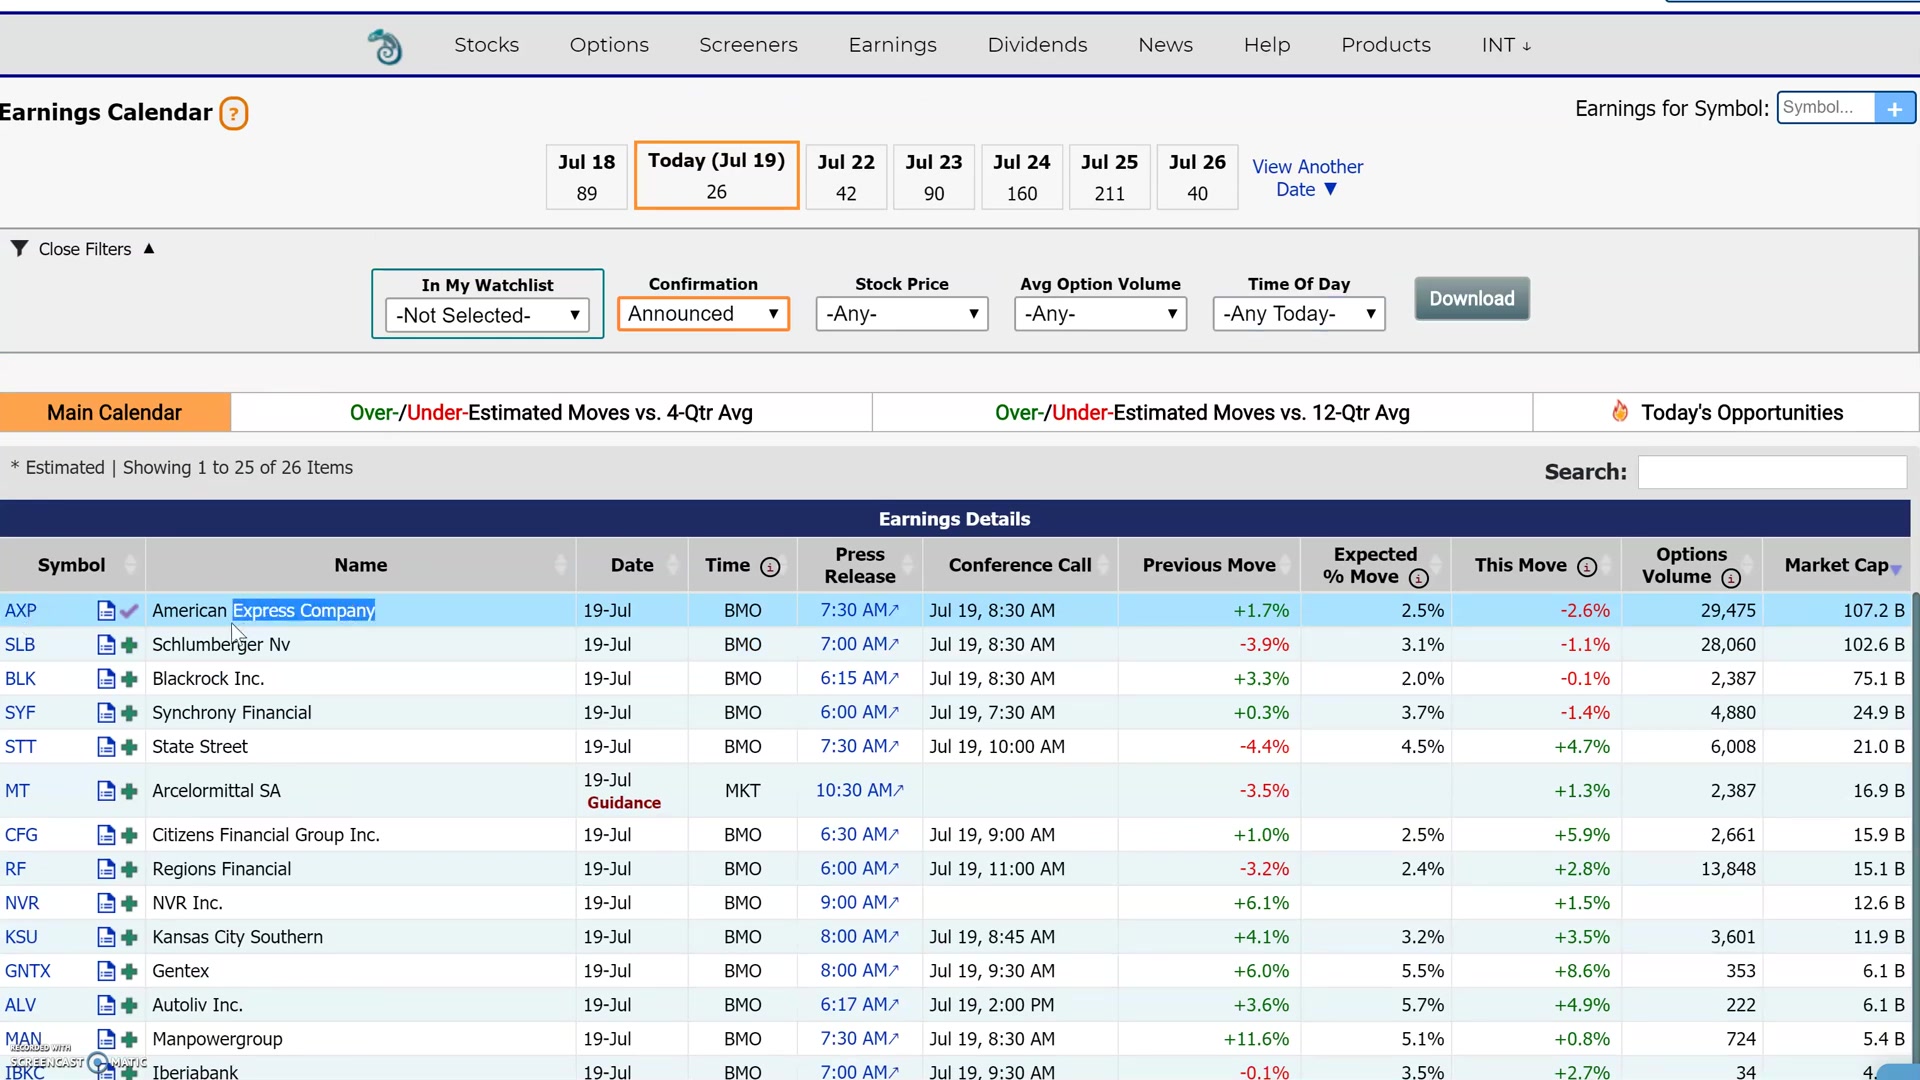1920x1080 pixels.
Task: Click the Options Volume info icon
Action: coord(1731,578)
